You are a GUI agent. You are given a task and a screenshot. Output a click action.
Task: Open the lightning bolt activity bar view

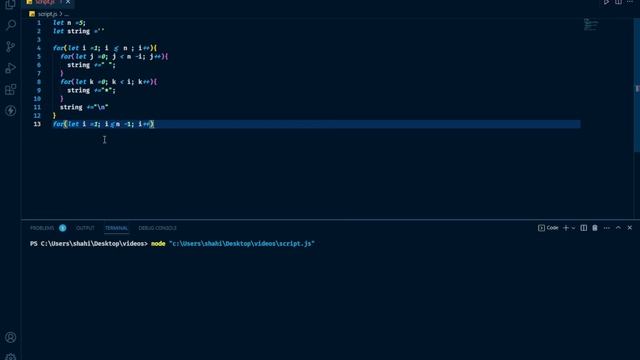pos(10,111)
